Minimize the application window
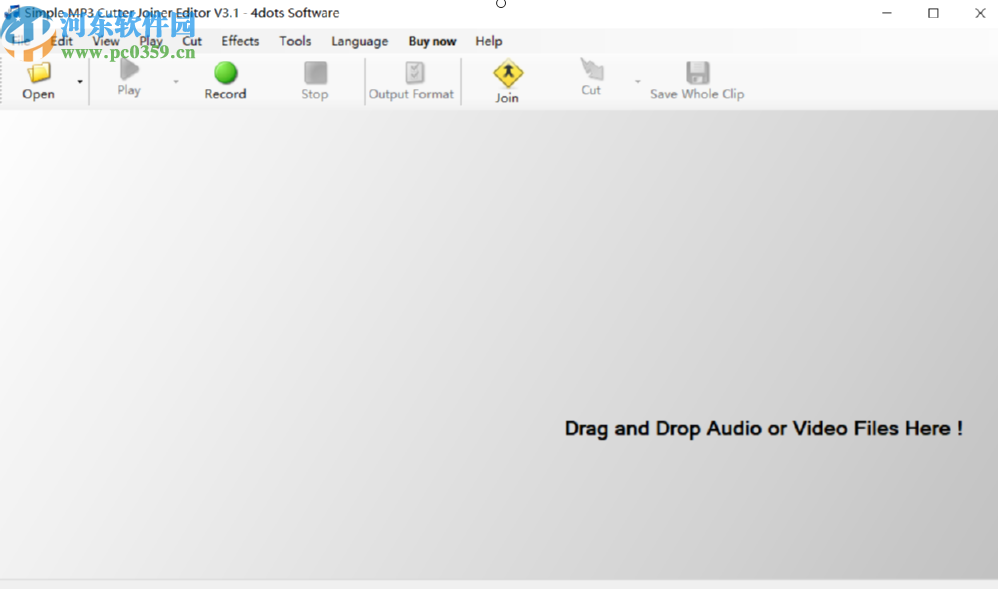The image size is (998, 589). point(887,13)
